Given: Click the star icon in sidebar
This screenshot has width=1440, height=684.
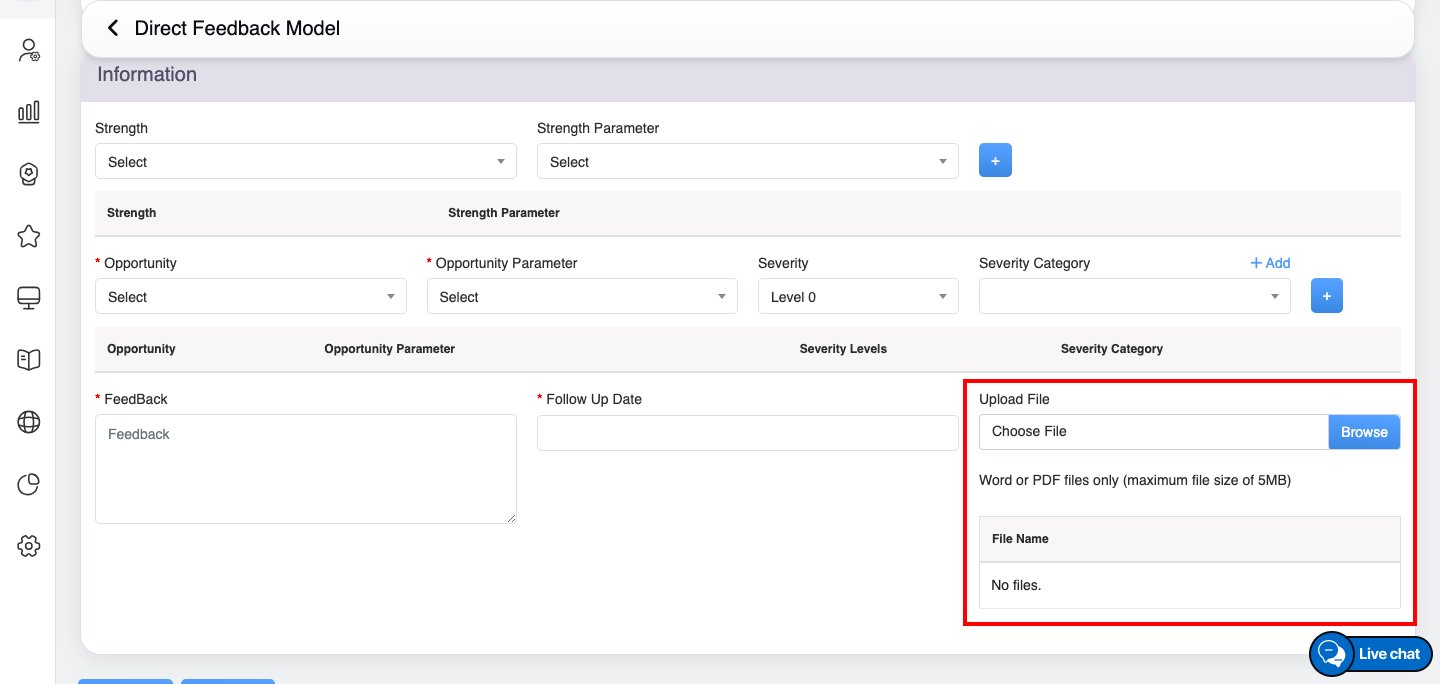Looking at the screenshot, I should (x=29, y=236).
